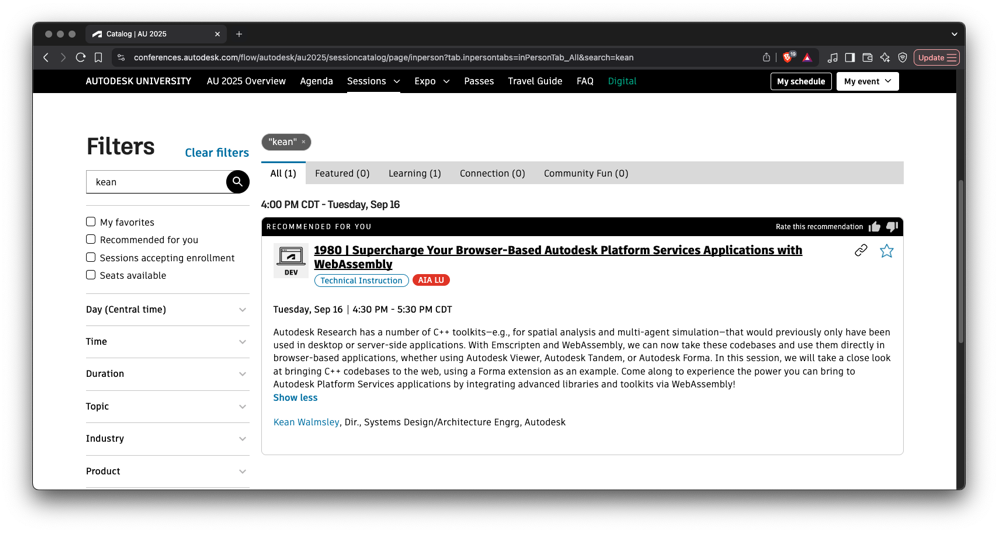Click the Brave shields icon in address bar
The height and width of the screenshot is (533, 998).
pyautogui.click(x=788, y=58)
